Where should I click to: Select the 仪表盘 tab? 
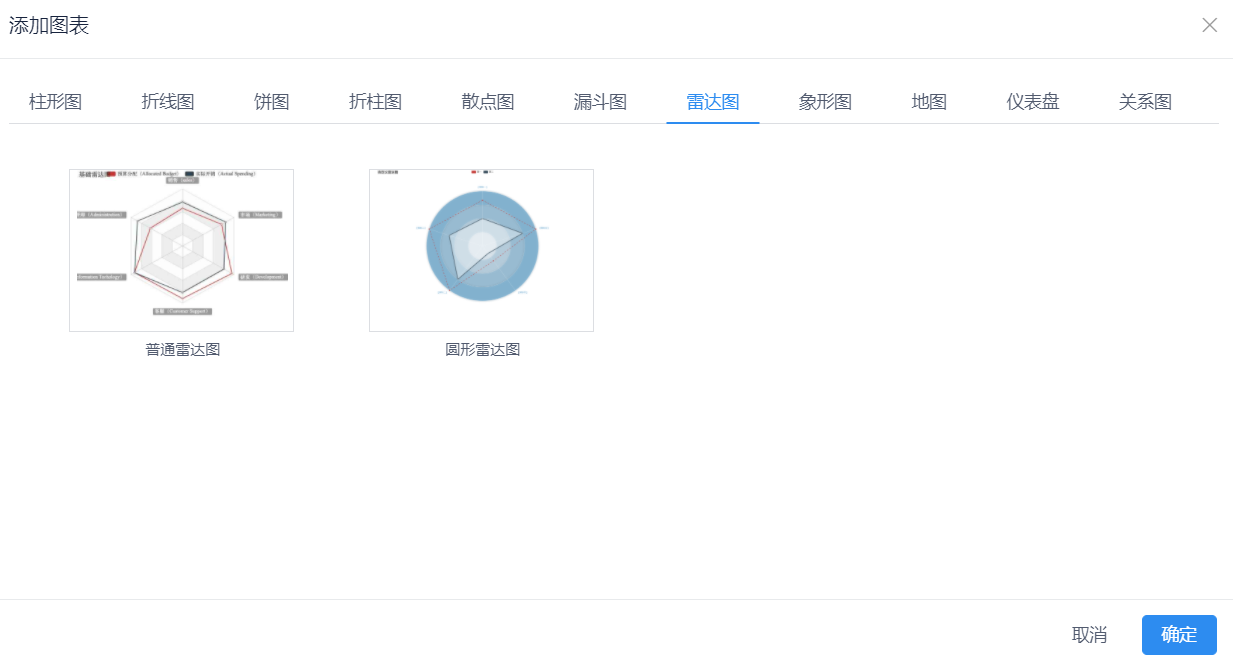[x=1033, y=101]
